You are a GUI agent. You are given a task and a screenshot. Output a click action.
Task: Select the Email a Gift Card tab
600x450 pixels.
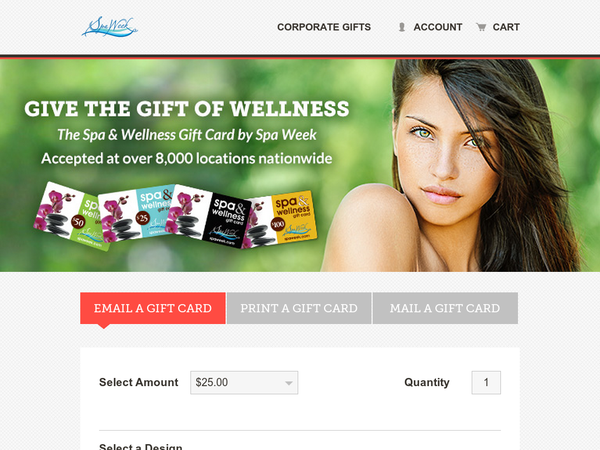(x=153, y=308)
